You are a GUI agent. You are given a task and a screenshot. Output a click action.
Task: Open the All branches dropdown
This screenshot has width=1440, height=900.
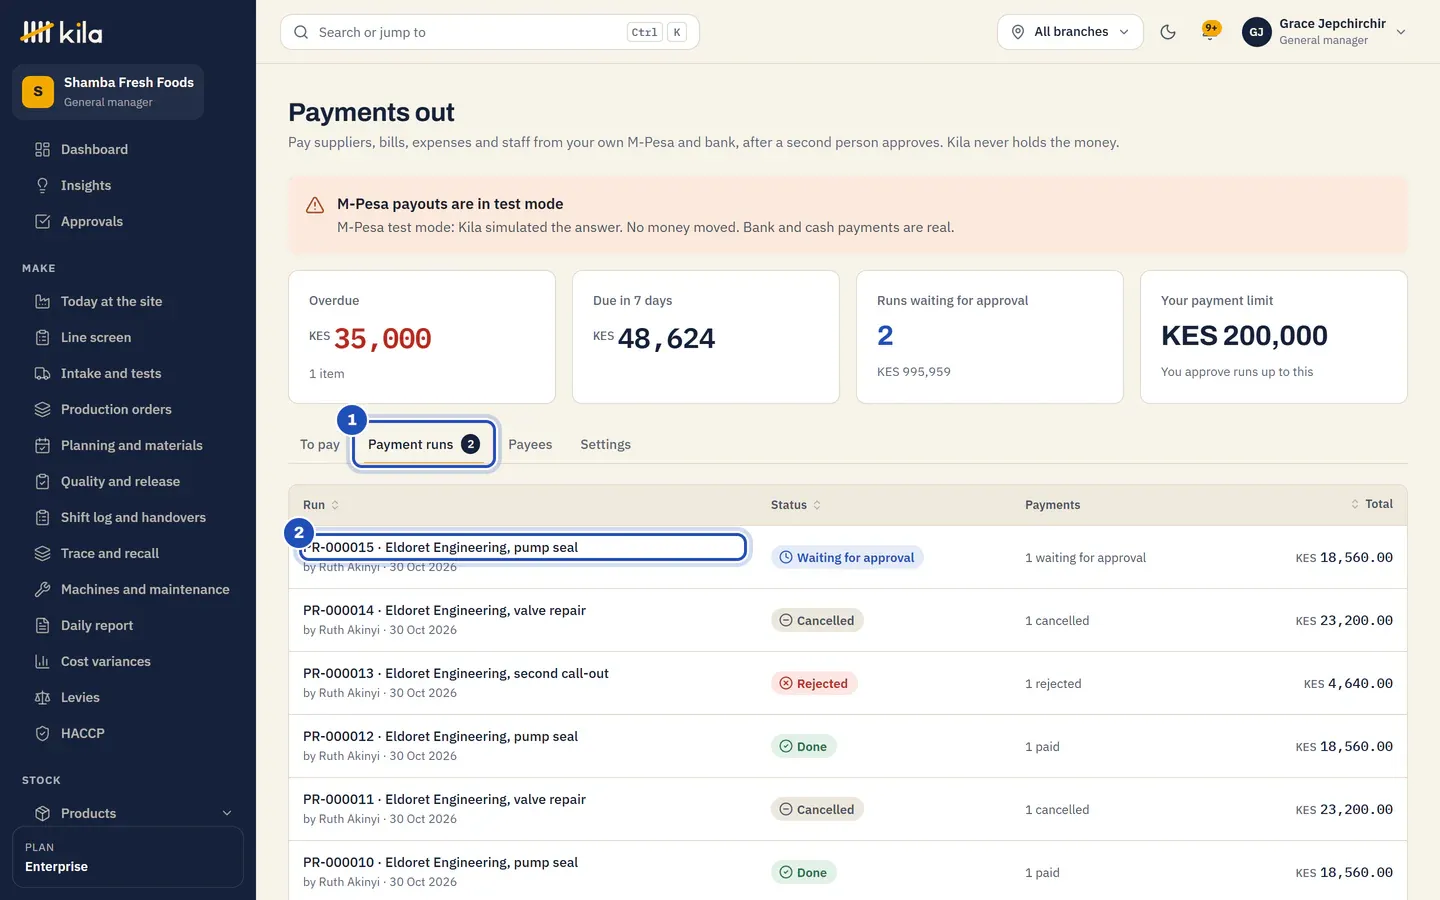point(1070,32)
